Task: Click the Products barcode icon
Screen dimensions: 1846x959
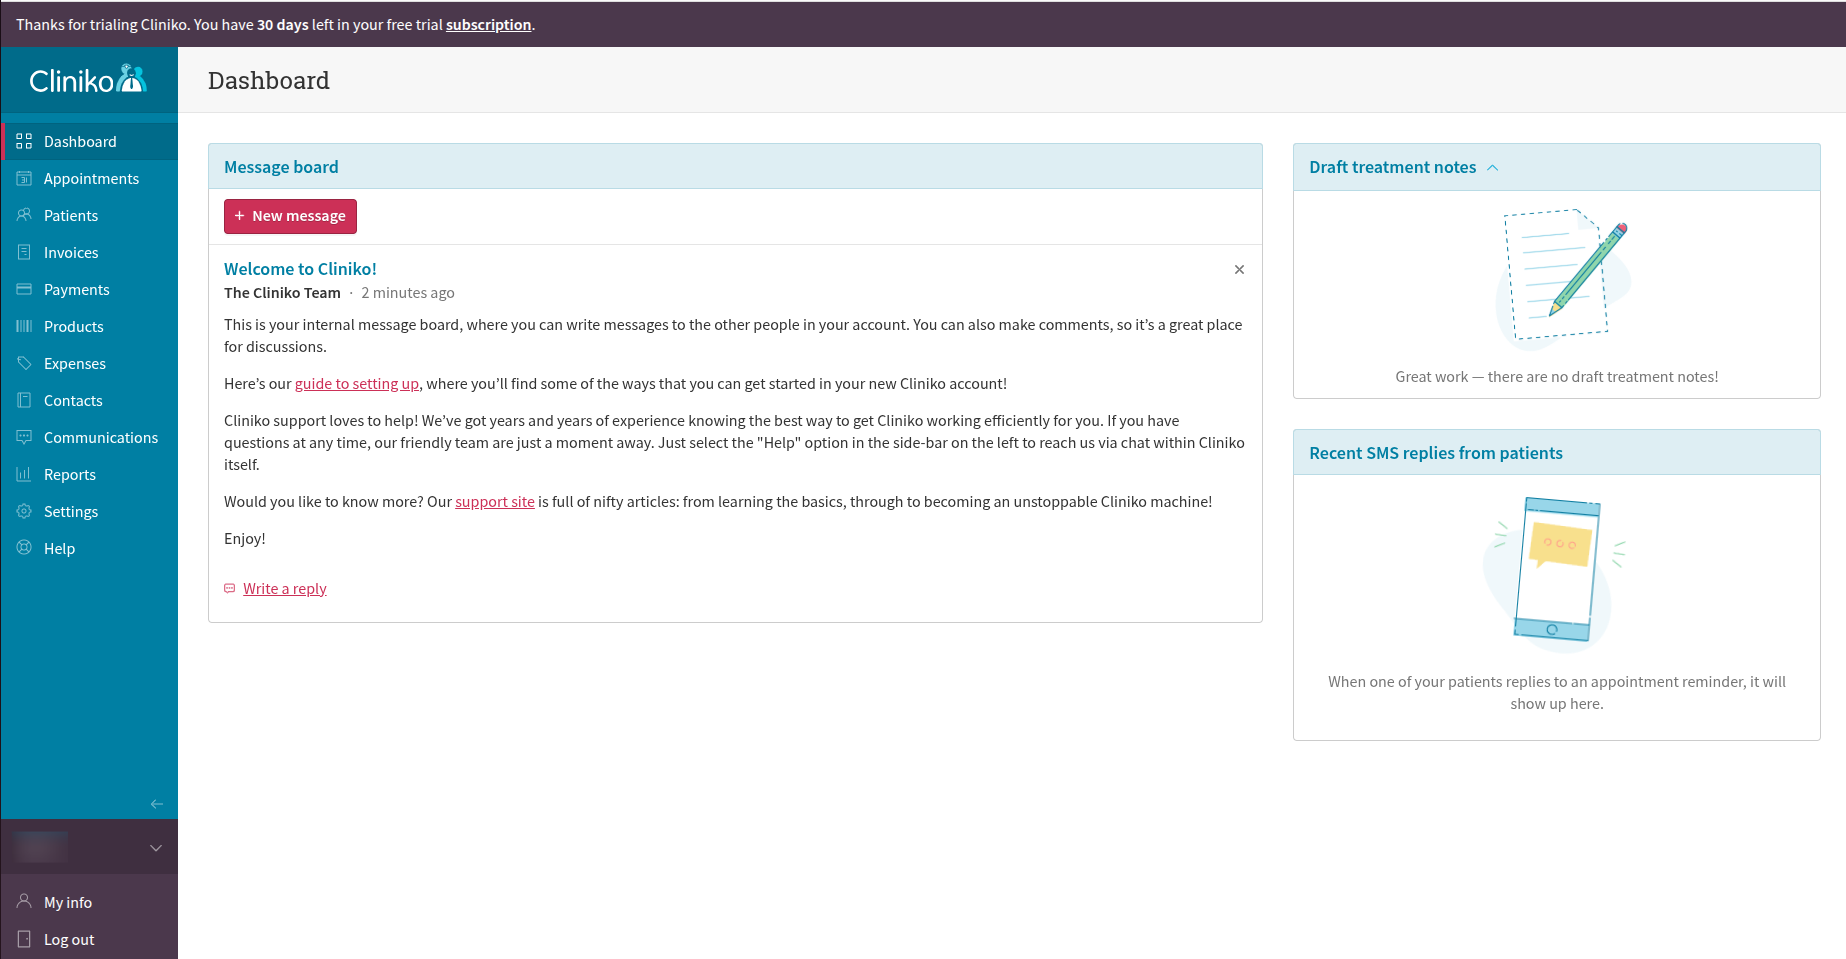Action: pos(24,326)
